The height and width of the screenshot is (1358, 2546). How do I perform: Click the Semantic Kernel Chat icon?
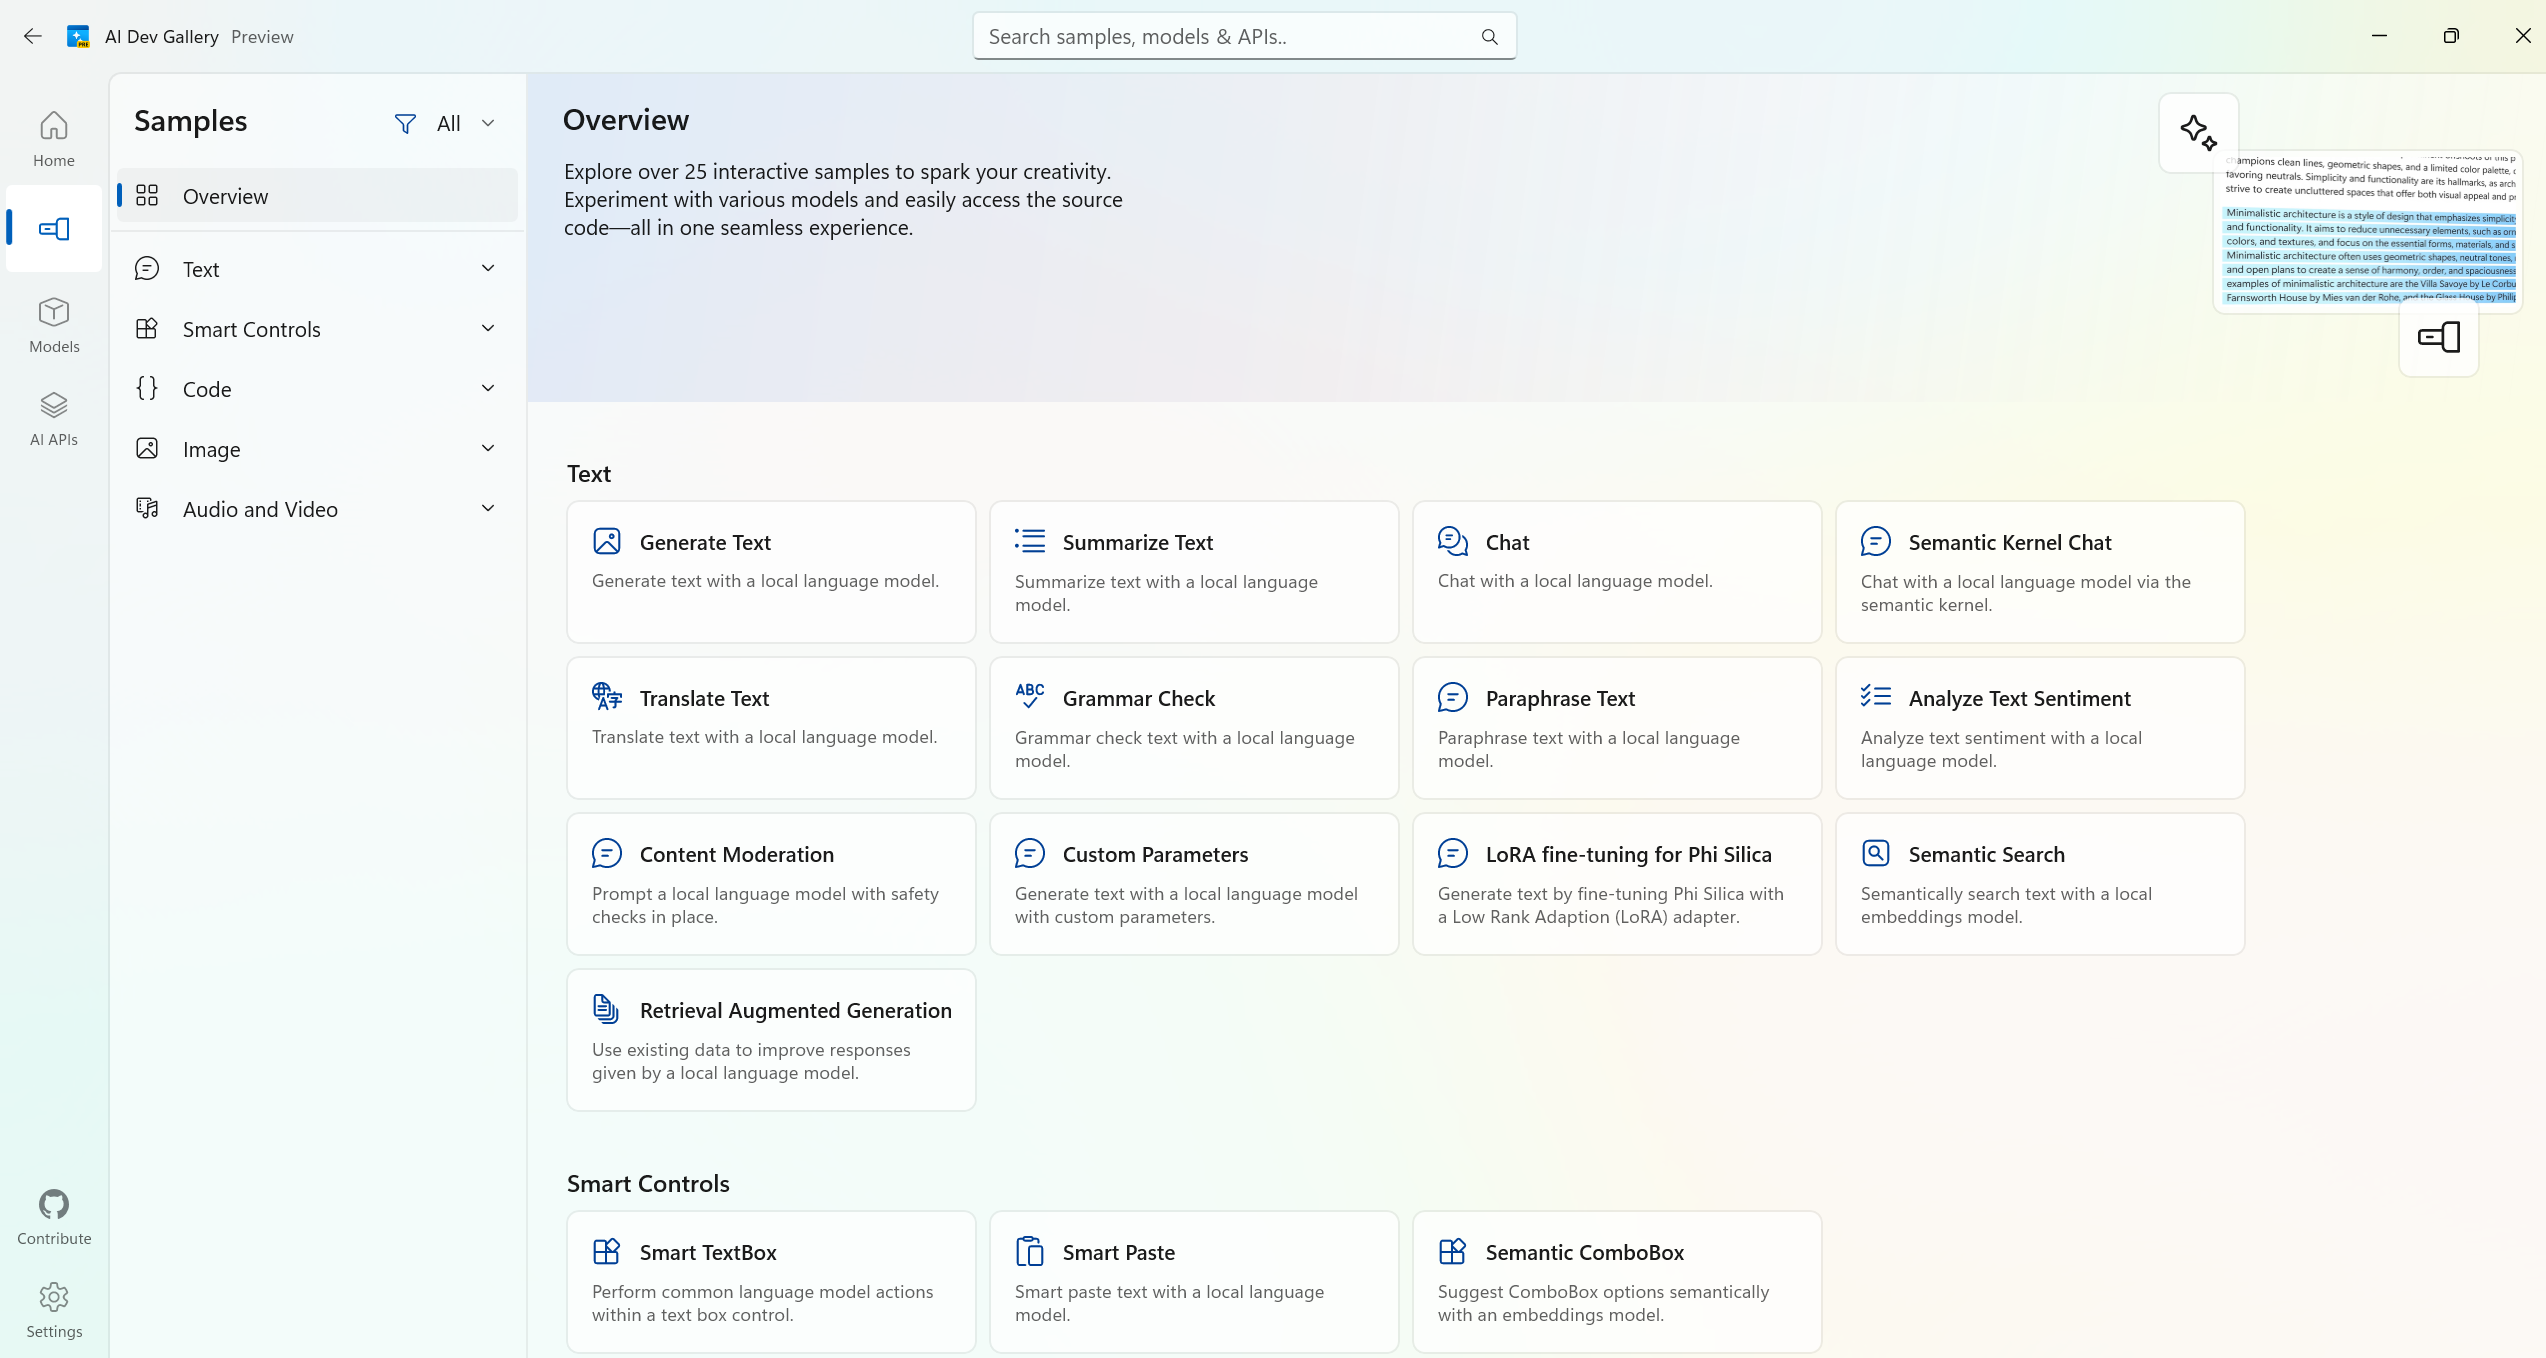point(1876,541)
